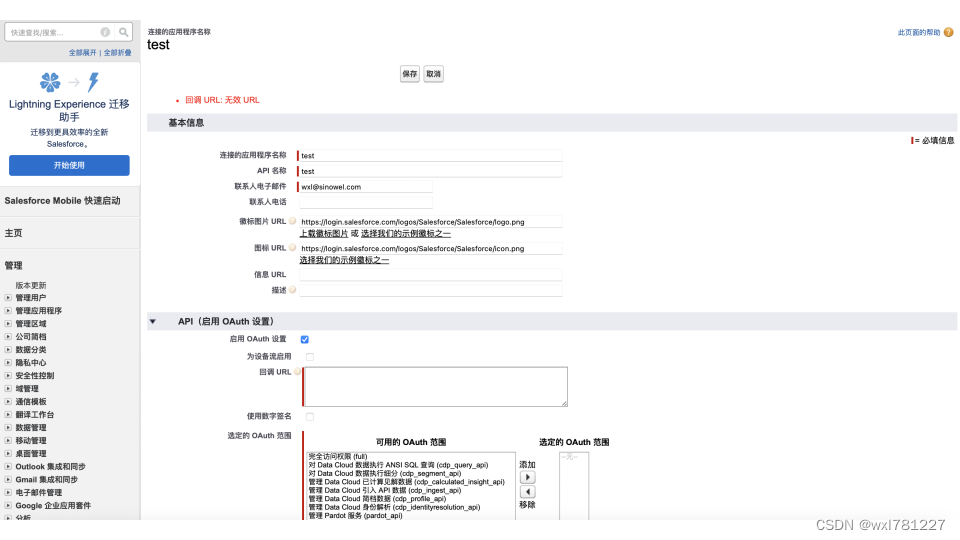Click the 上载徽标图片 link

tap(323, 234)
